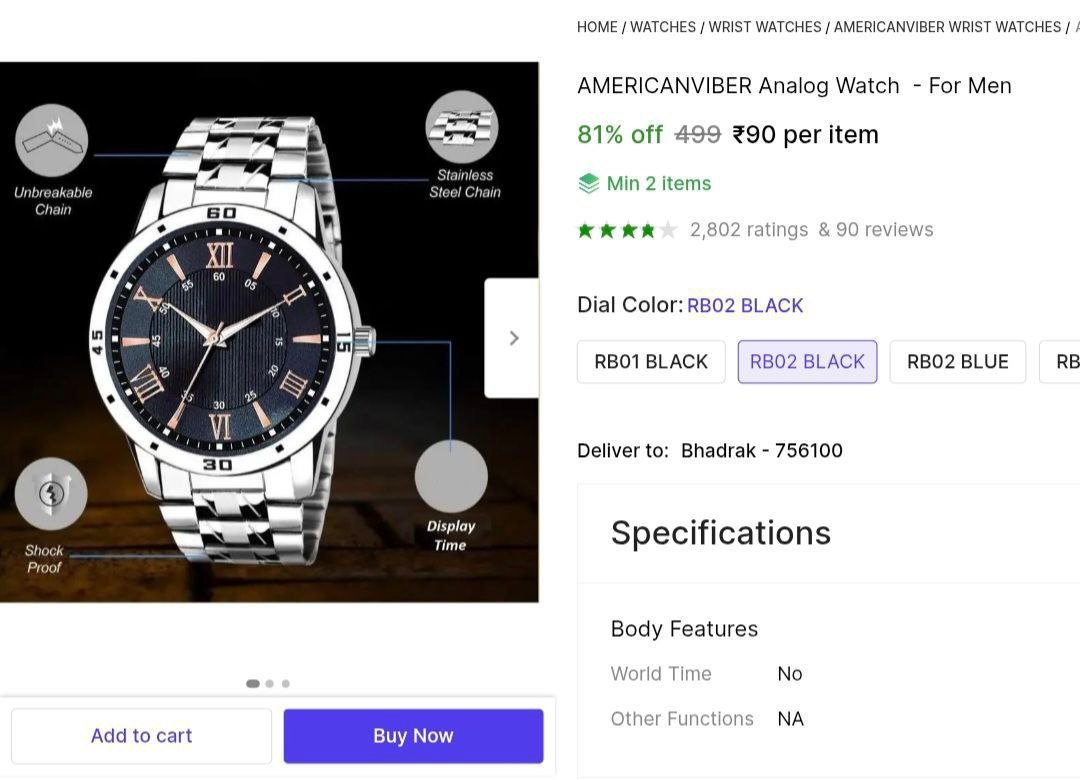1080x780 pixels.
Task: Click the Stainless Steel Chain icon
Action: click(x=461, y=127)
